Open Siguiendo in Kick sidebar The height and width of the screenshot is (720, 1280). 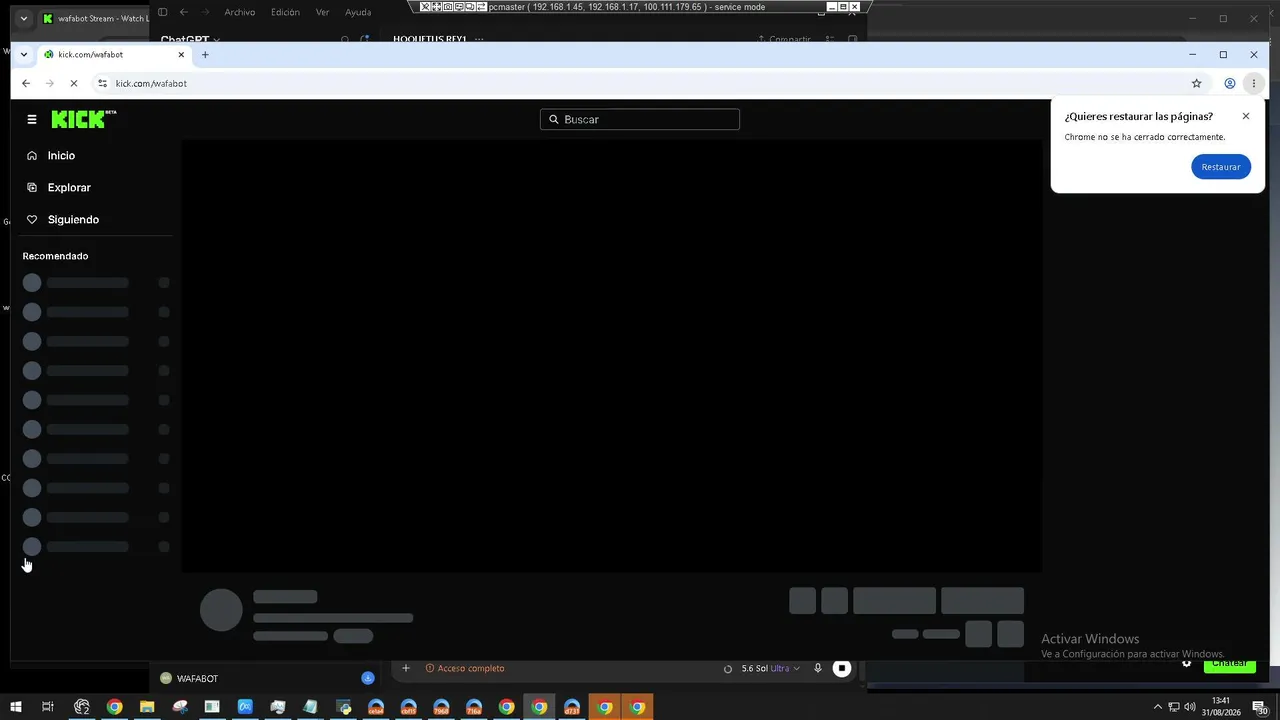(73, 220)
